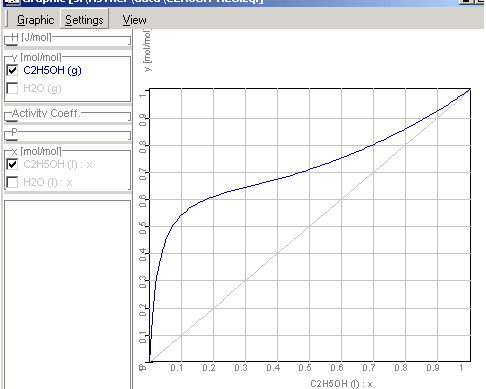Enable the H2O (g) checkbox
The image size is (486, 389).
(12, 88)
